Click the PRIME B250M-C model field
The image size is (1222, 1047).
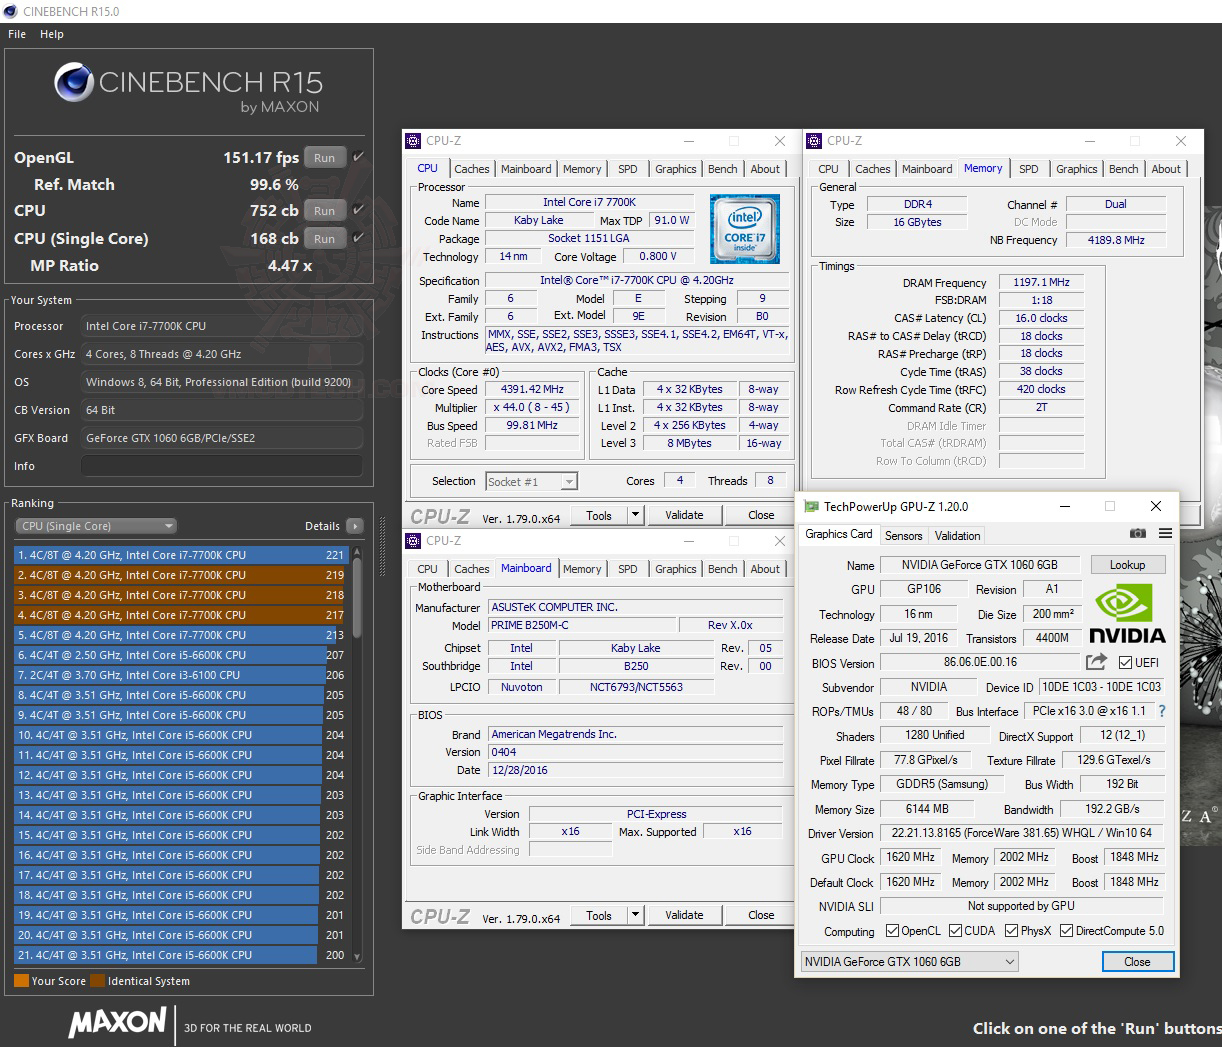coord(581,625)
